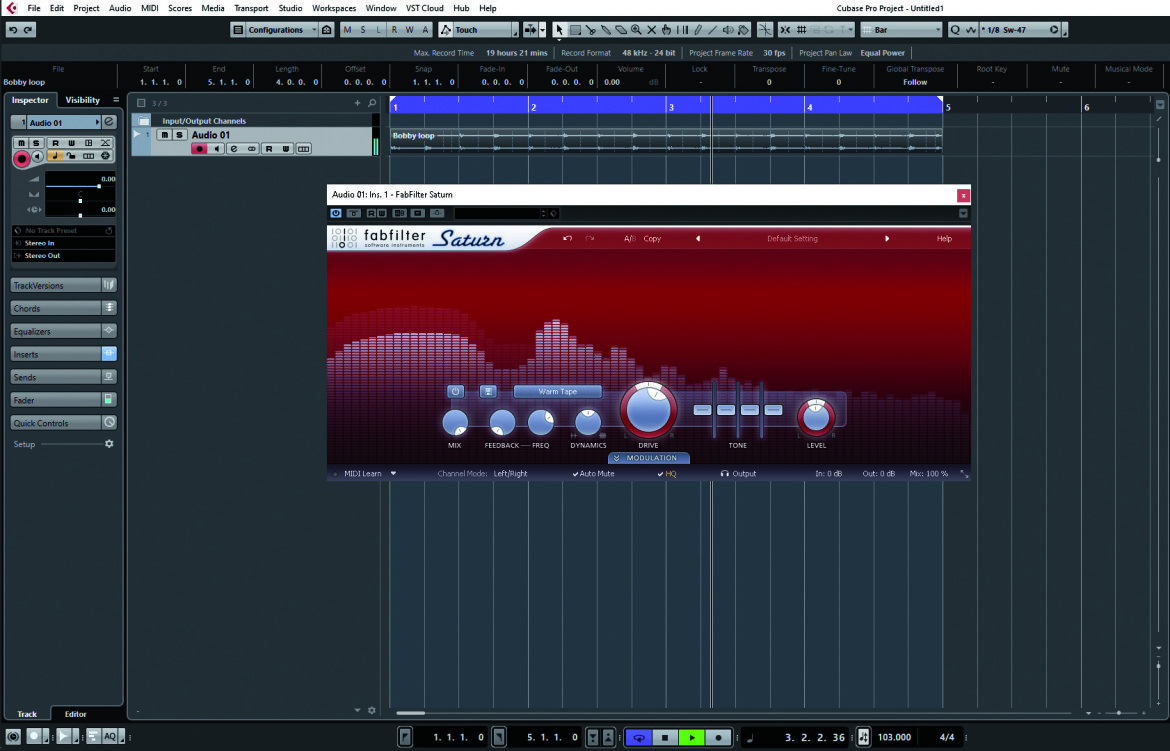Click the Copy button in Saturn
Image resolution: width=1170 pixels, height=751 pixels.
[652, 239]
